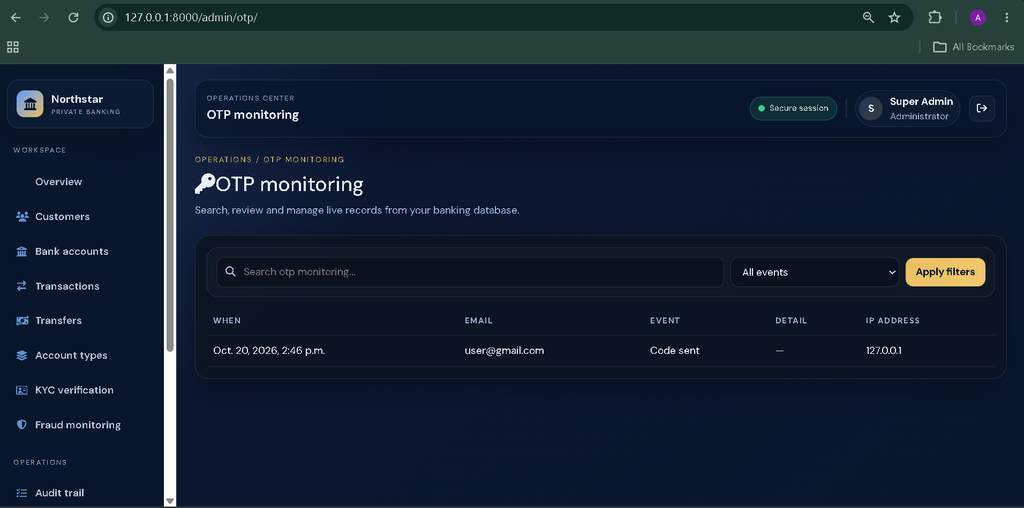Click the Oct. 20, 2026, 2:46 p.m. cell
Viewport: 1024px width, 508px height.
269,351
